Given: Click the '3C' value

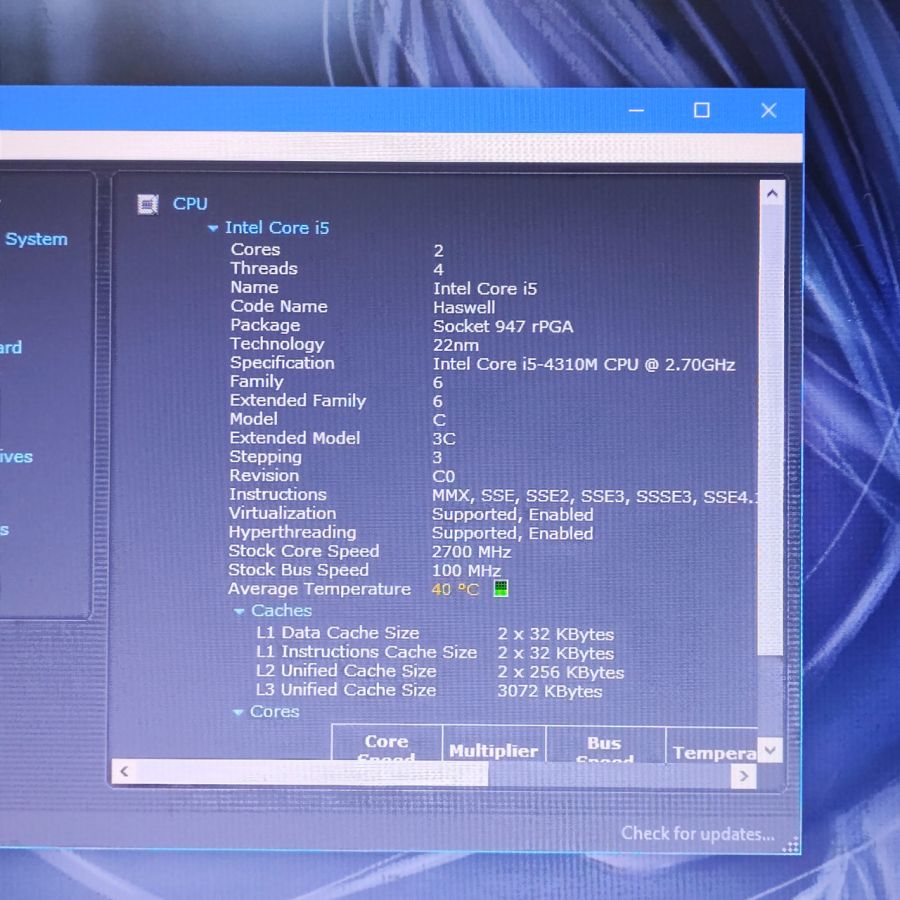Looking at the screenshot, I should coord(444,439).
